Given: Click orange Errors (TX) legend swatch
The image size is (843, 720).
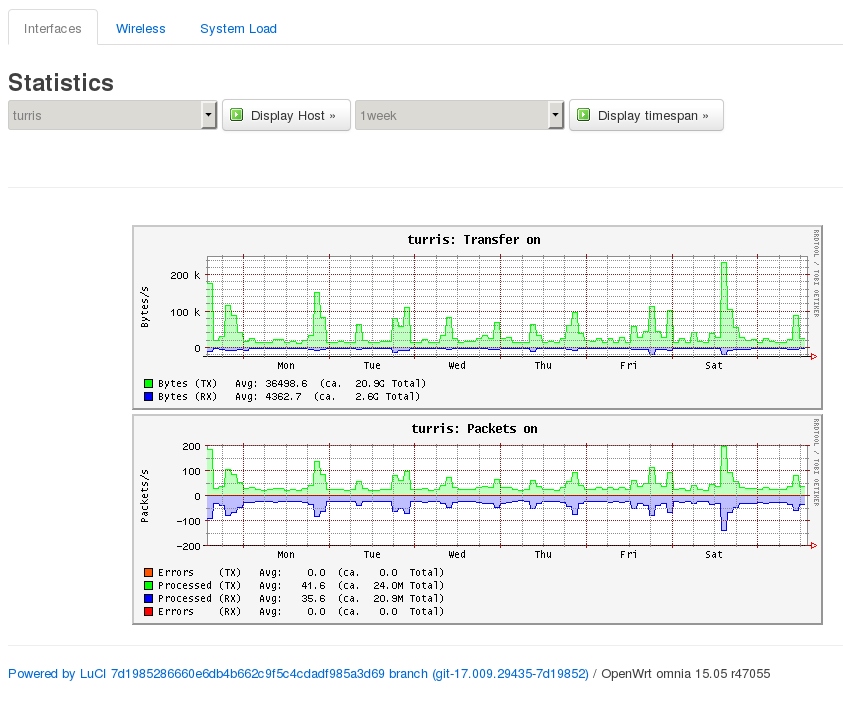Looking at the screenshot, I should coord(148,572).
